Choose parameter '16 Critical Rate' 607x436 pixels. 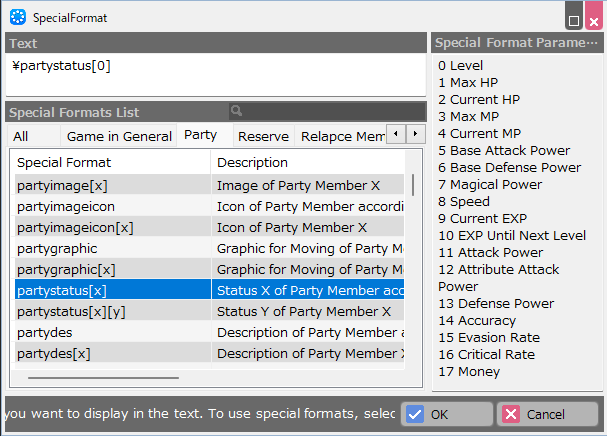(x=486, y=355)
